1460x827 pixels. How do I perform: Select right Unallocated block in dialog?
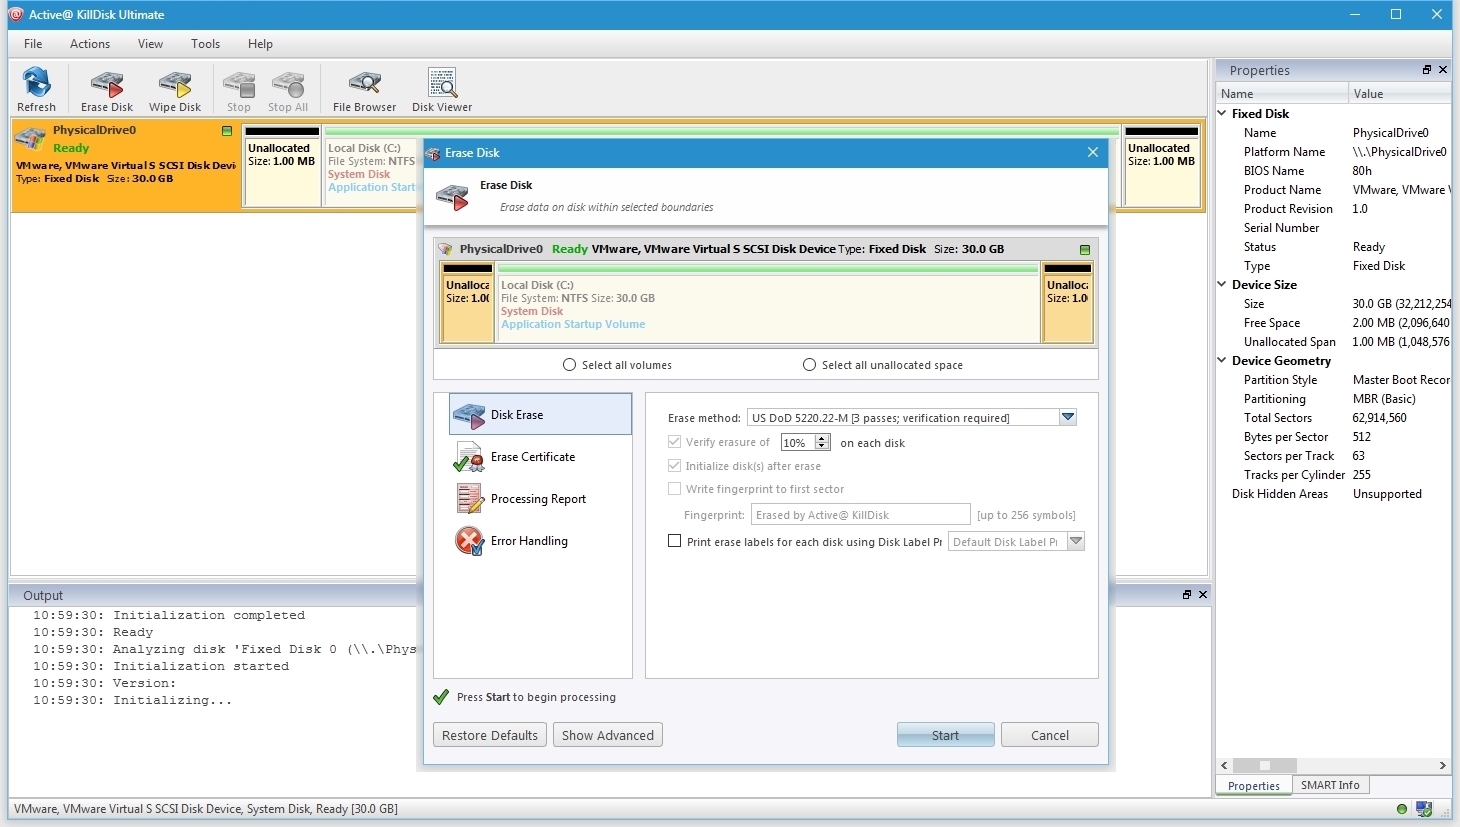pos(1067,304)
